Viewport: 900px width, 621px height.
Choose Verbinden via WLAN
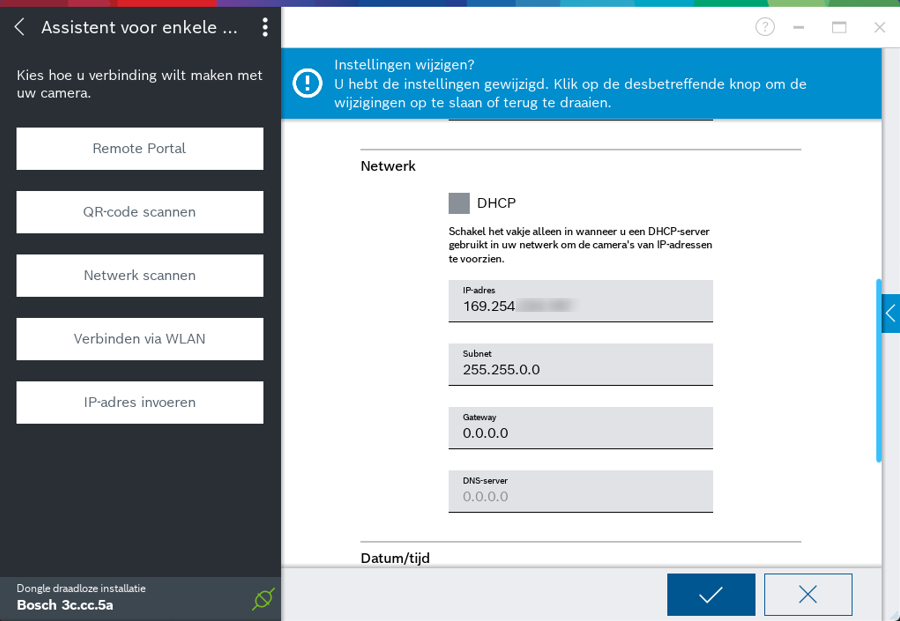(x=139, y=339)
